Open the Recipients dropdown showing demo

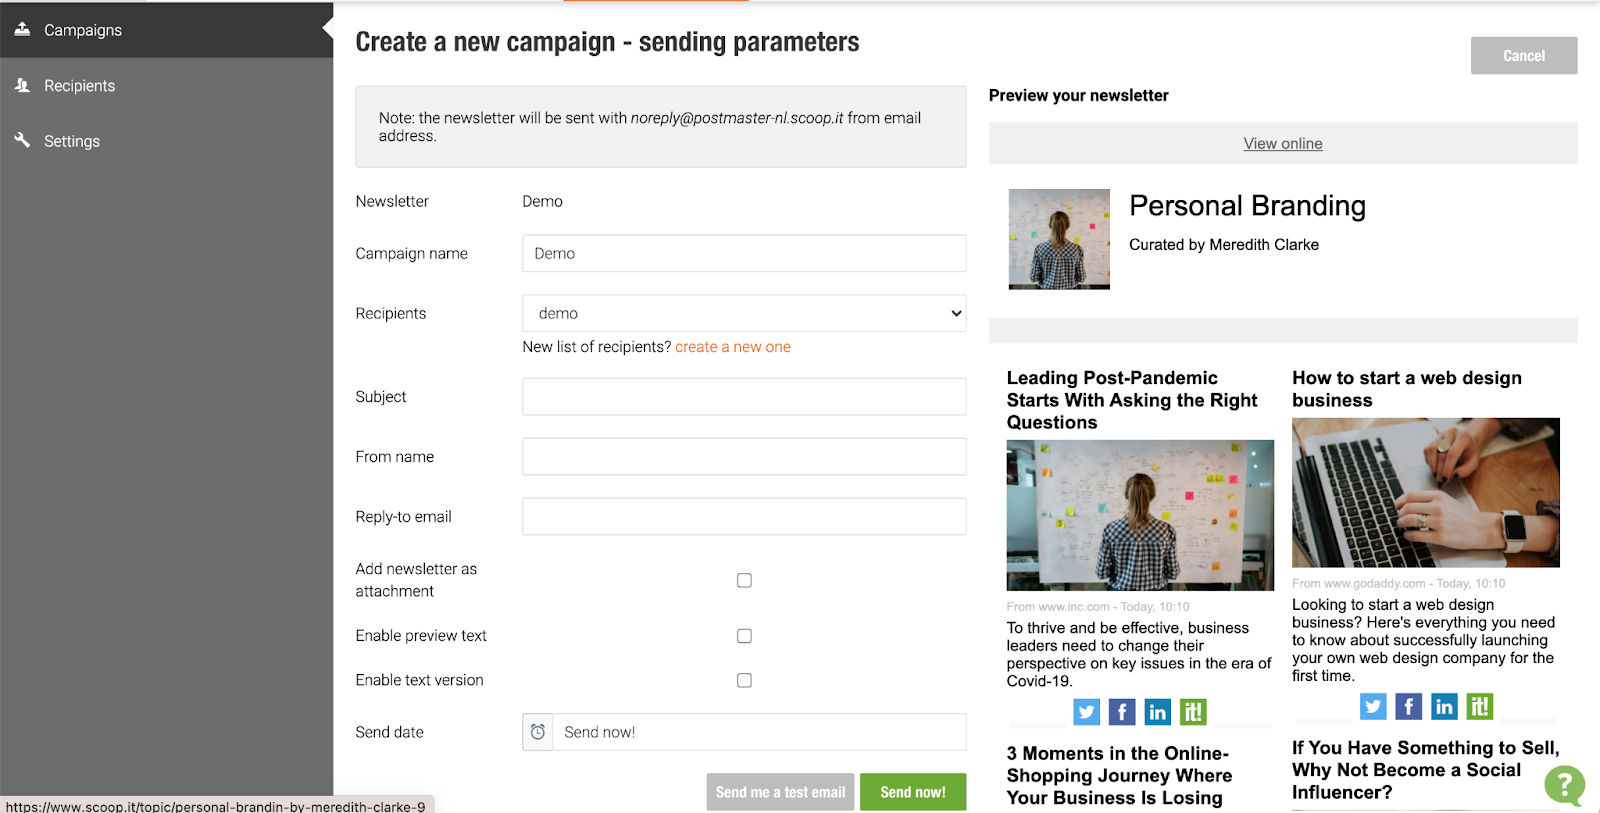[744, 313]
